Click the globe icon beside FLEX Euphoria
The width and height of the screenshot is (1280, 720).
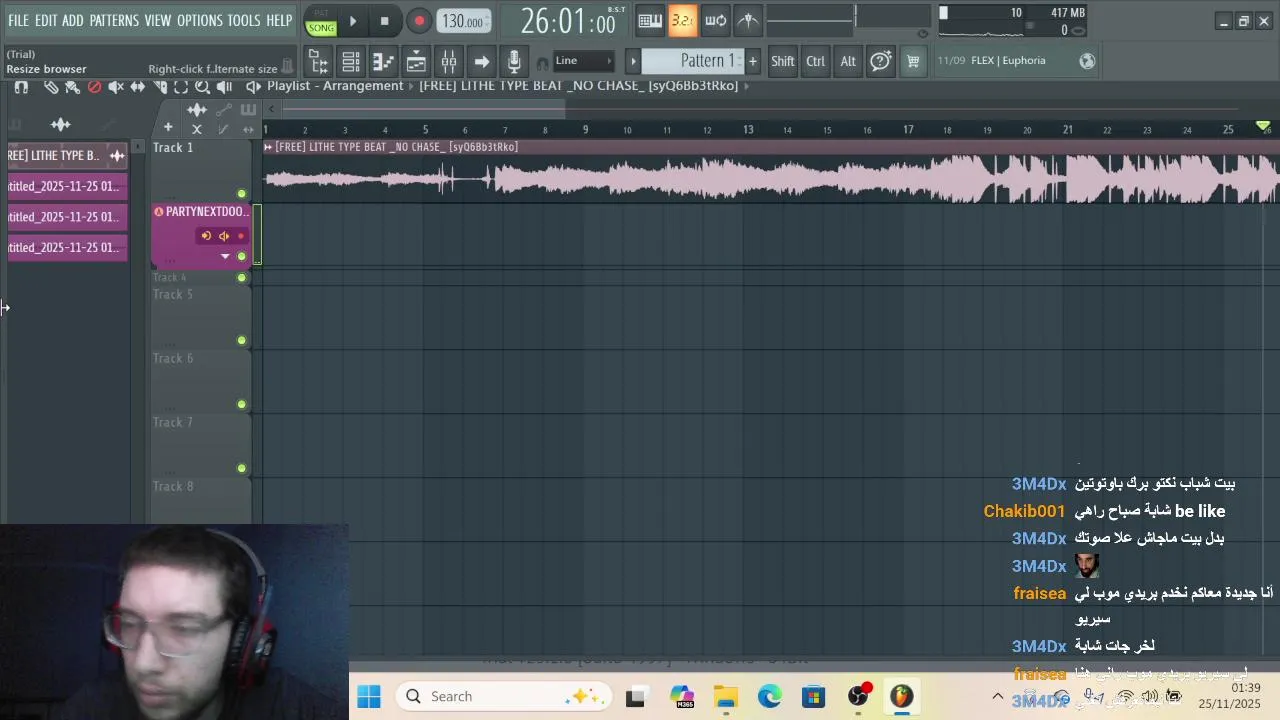coord(1088,61)
